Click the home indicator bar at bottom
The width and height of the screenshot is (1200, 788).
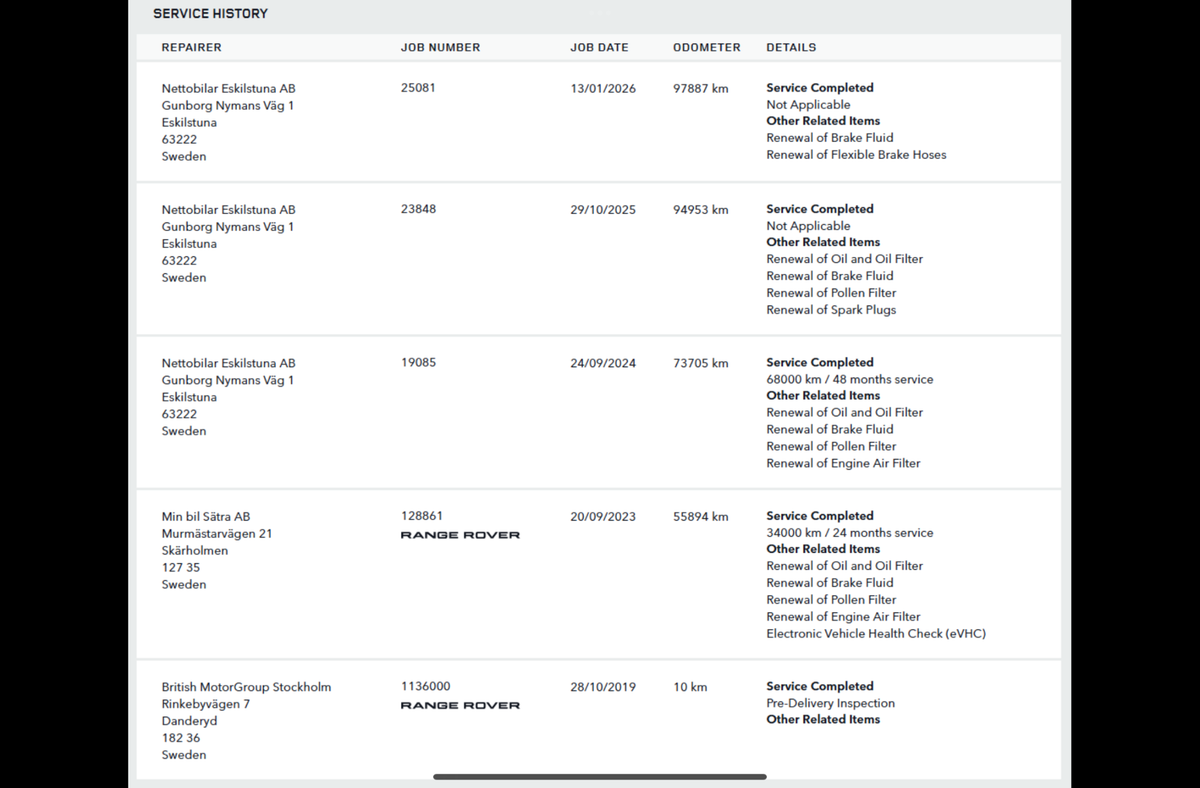coord(600,776)
